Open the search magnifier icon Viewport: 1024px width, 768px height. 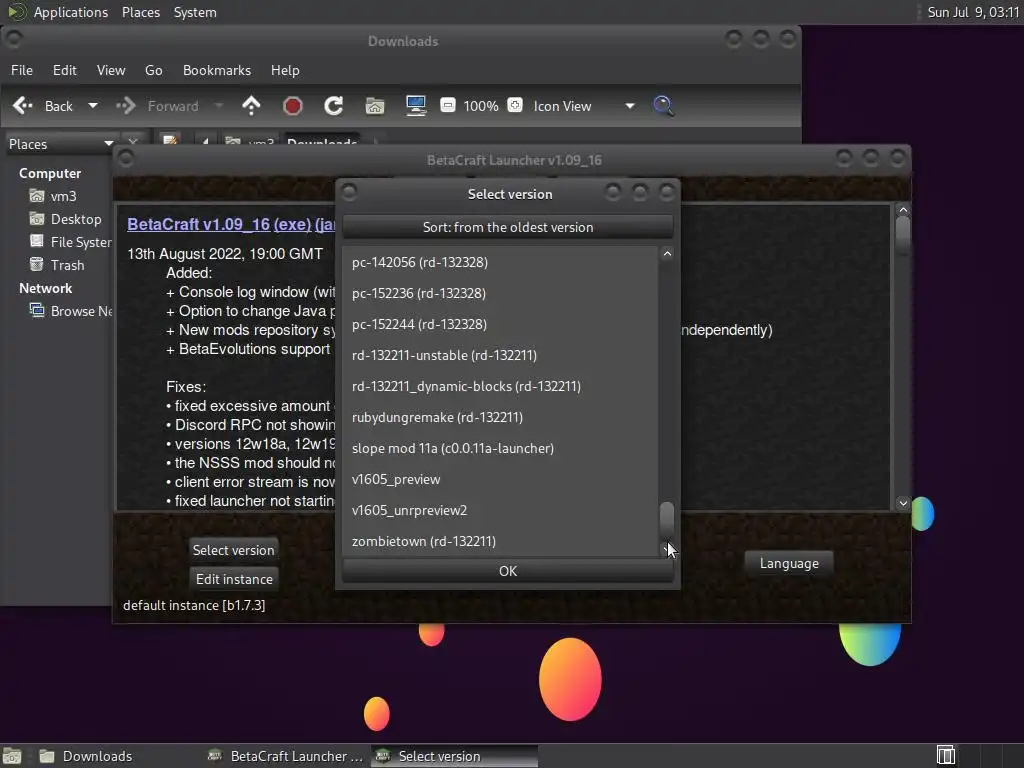point(664,106)
